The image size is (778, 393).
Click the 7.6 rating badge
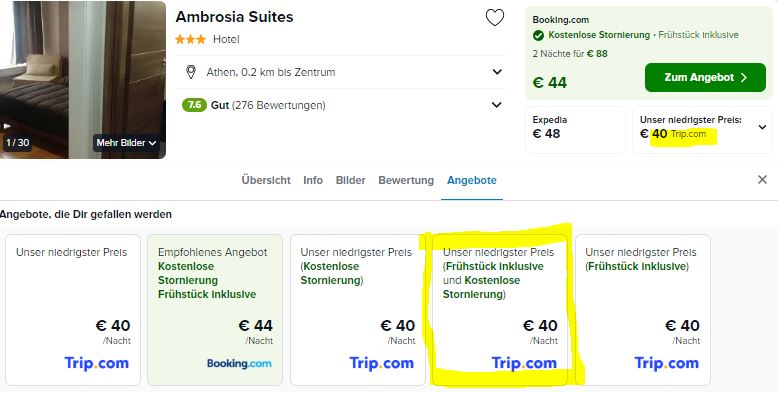[x=194, y=105]
